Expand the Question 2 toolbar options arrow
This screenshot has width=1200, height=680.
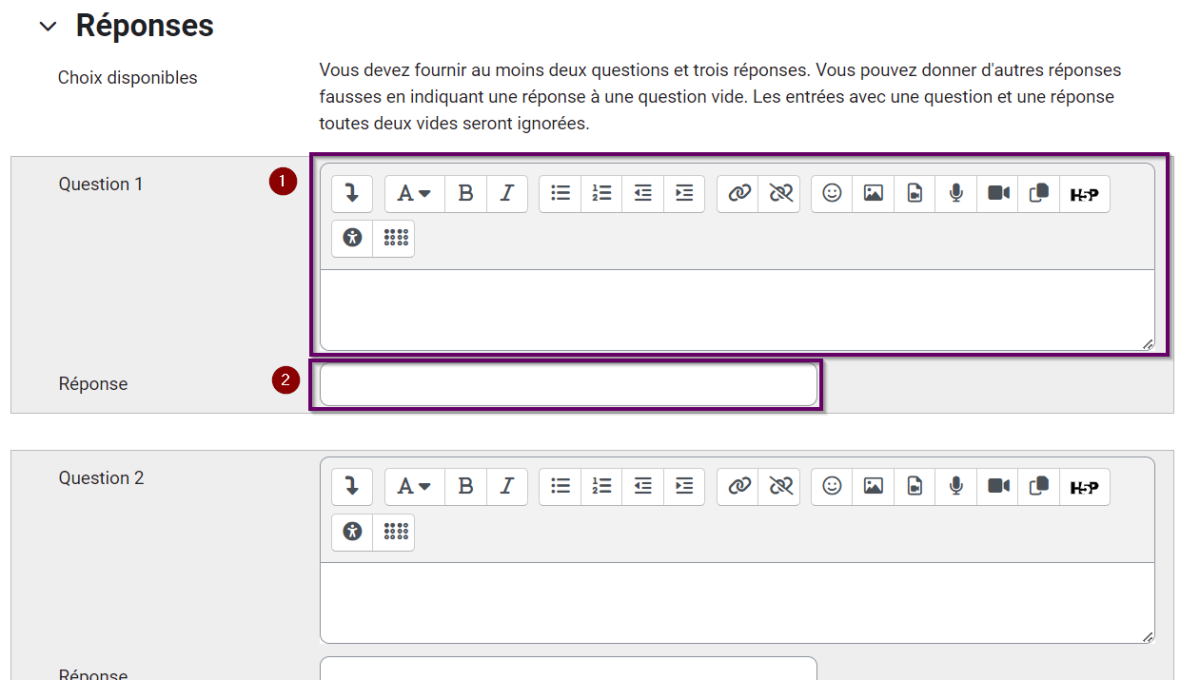click(x=351, y=487)
